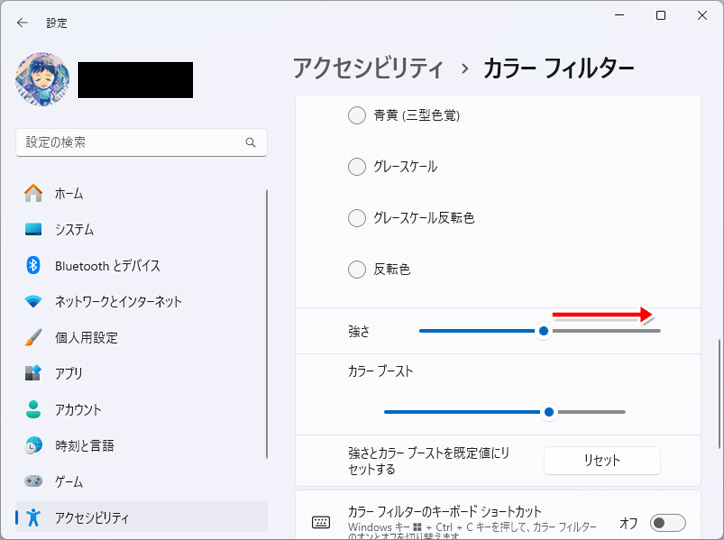
Task: Click the back arrow icon
Action: 22,23
